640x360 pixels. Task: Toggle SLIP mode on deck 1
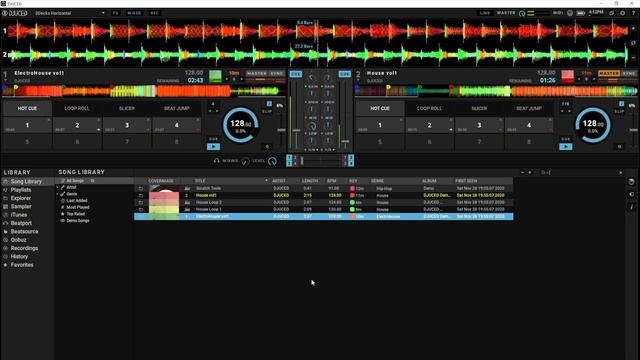coord(267,111)
